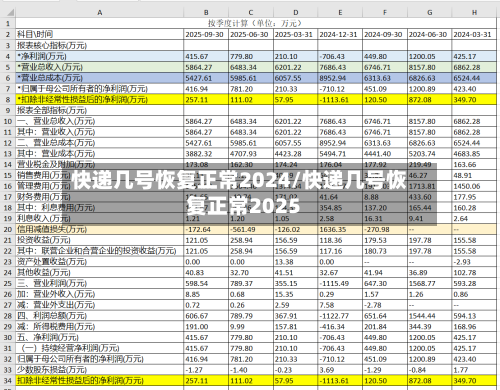Click the 102.78 other income value
The height and width of the screenshot is (390, 500).
point(464,272)
